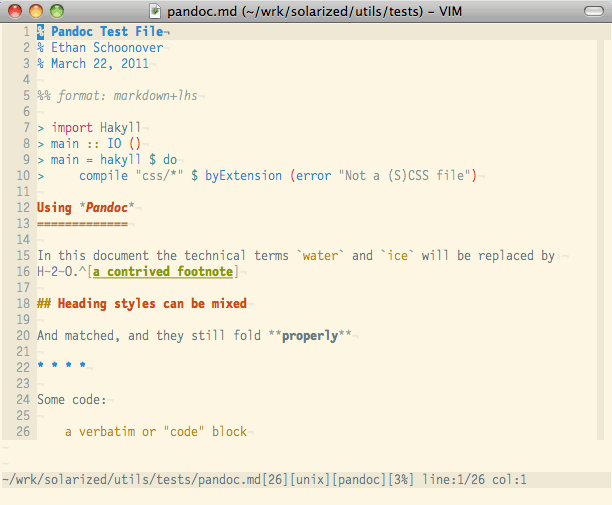Image resolution: width=612 pixels, height=505 pixels.
Task: Click line number 12 in the gutter
Action: point(22,208)
